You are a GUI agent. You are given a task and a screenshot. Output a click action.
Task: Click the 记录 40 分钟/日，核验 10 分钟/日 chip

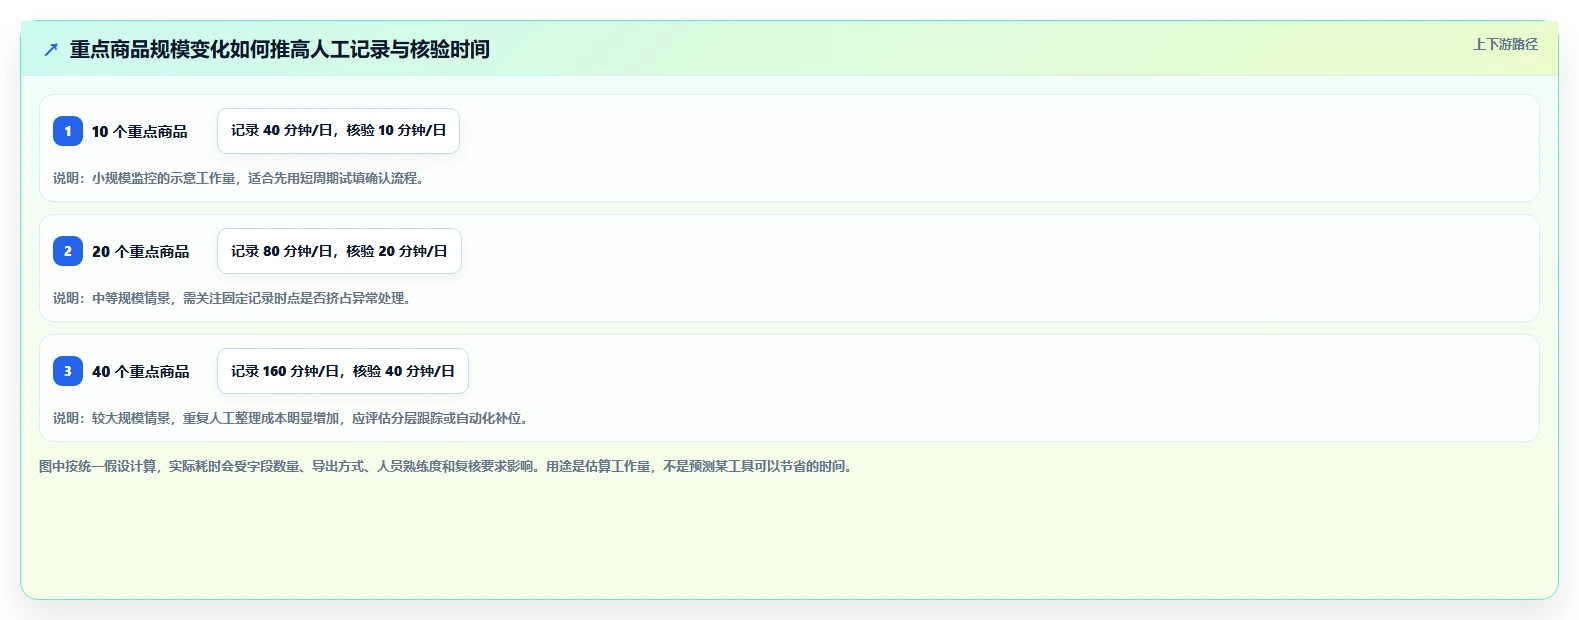[338, 131]
